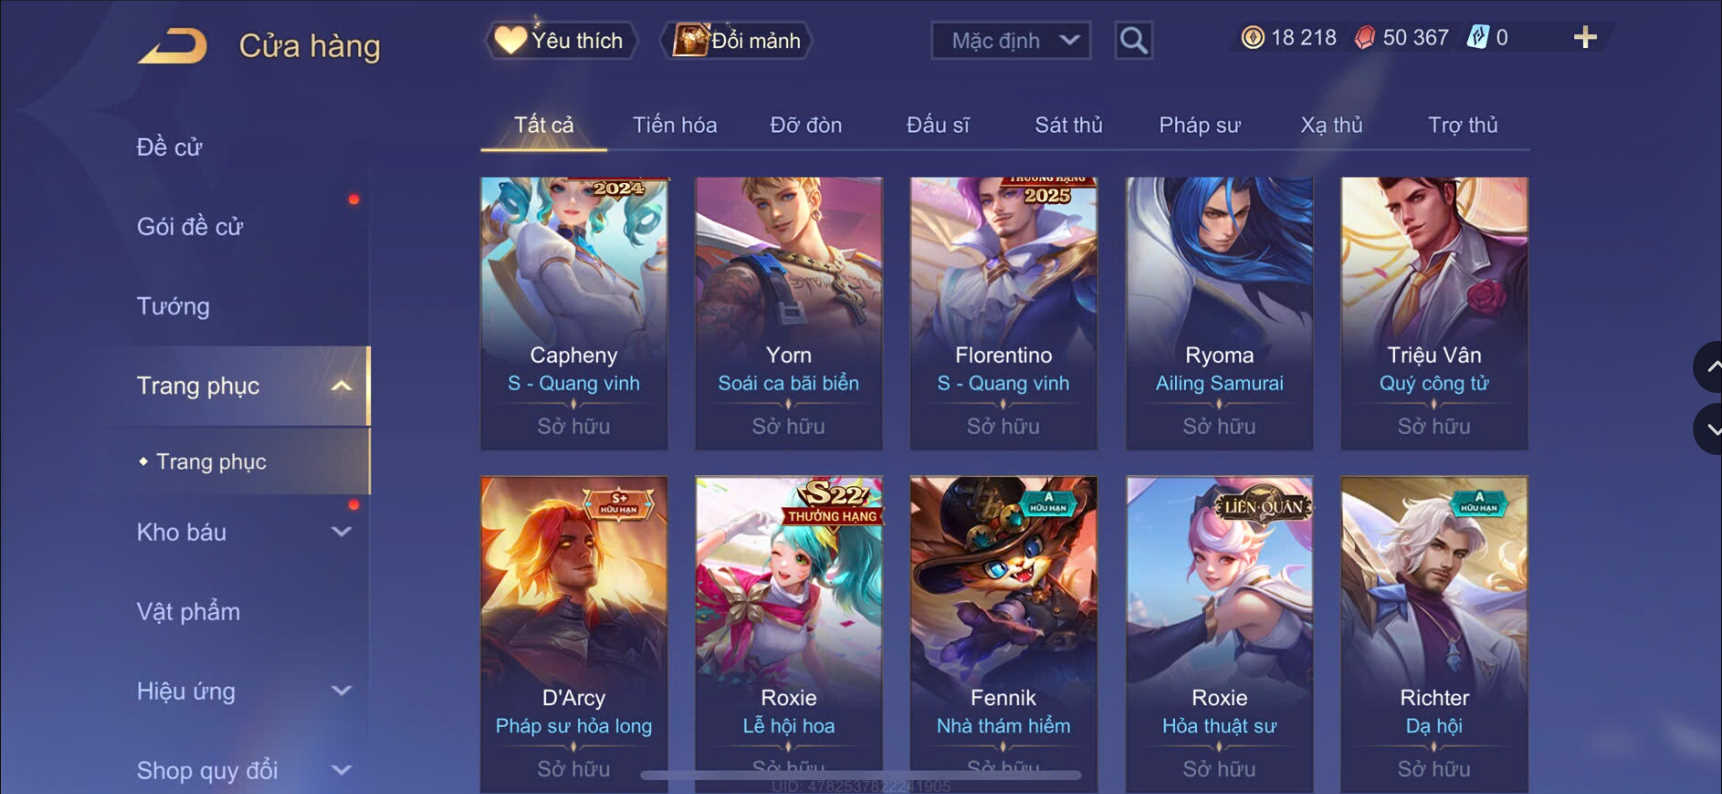Open the search magnifier icon
The width and height of the screenshot is (1722, 794).
click(1133, 40)
